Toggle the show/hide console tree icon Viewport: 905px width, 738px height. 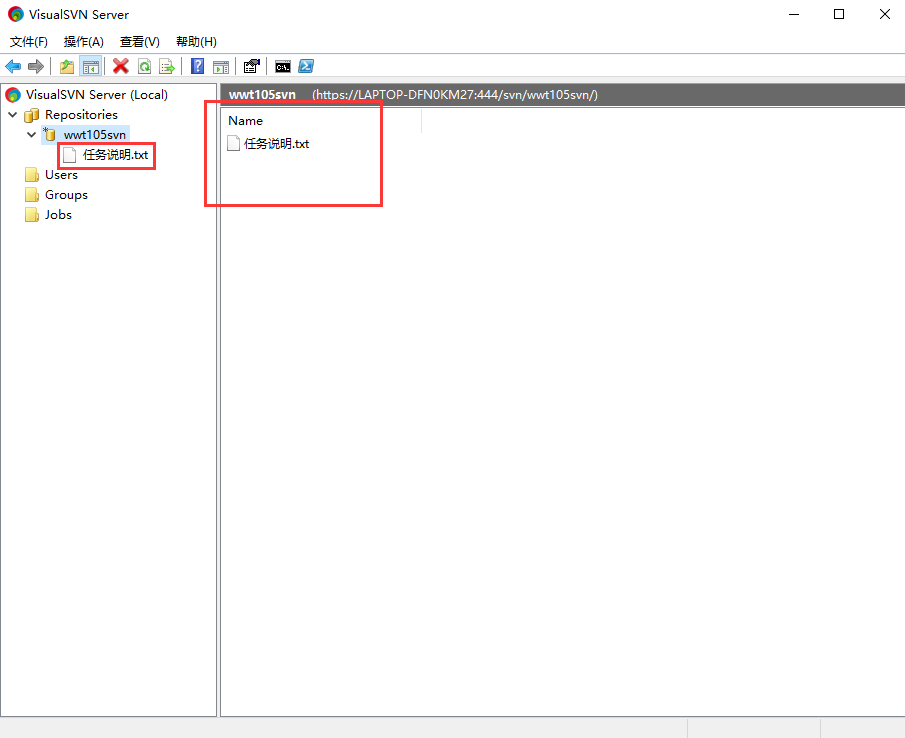[x=90, y=67]
